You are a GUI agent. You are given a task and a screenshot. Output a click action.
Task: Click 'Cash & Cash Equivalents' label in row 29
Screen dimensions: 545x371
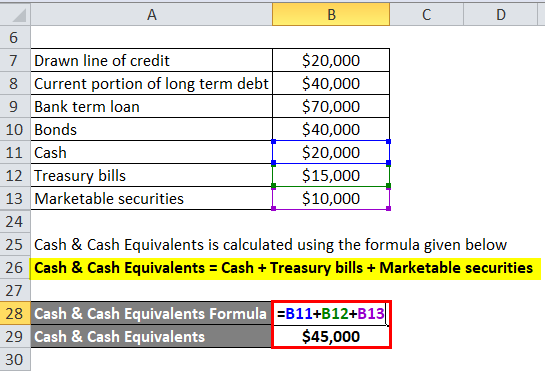point(152,336)
